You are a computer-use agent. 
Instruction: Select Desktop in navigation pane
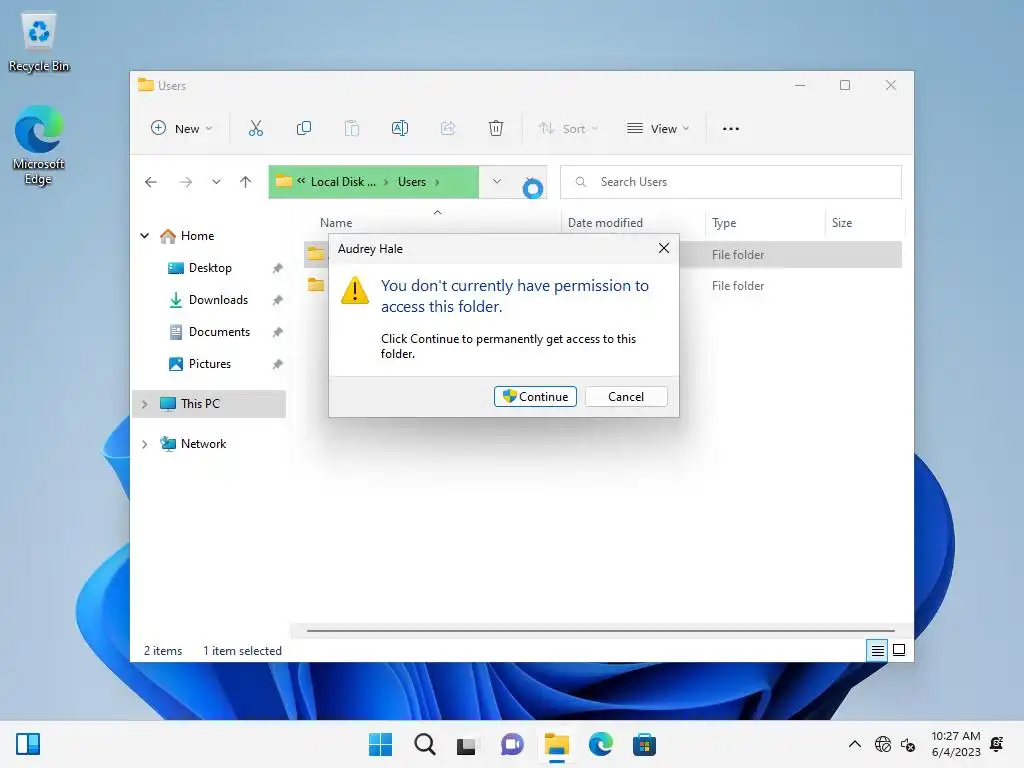210,268
